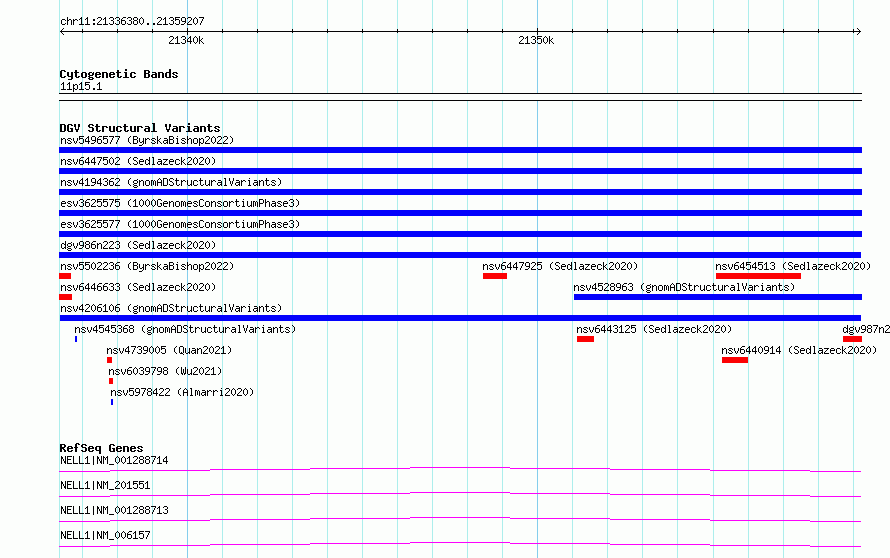Click the Cytogenetic Bands track title
The height and width of the screenshot is (558, 890).
119,74
